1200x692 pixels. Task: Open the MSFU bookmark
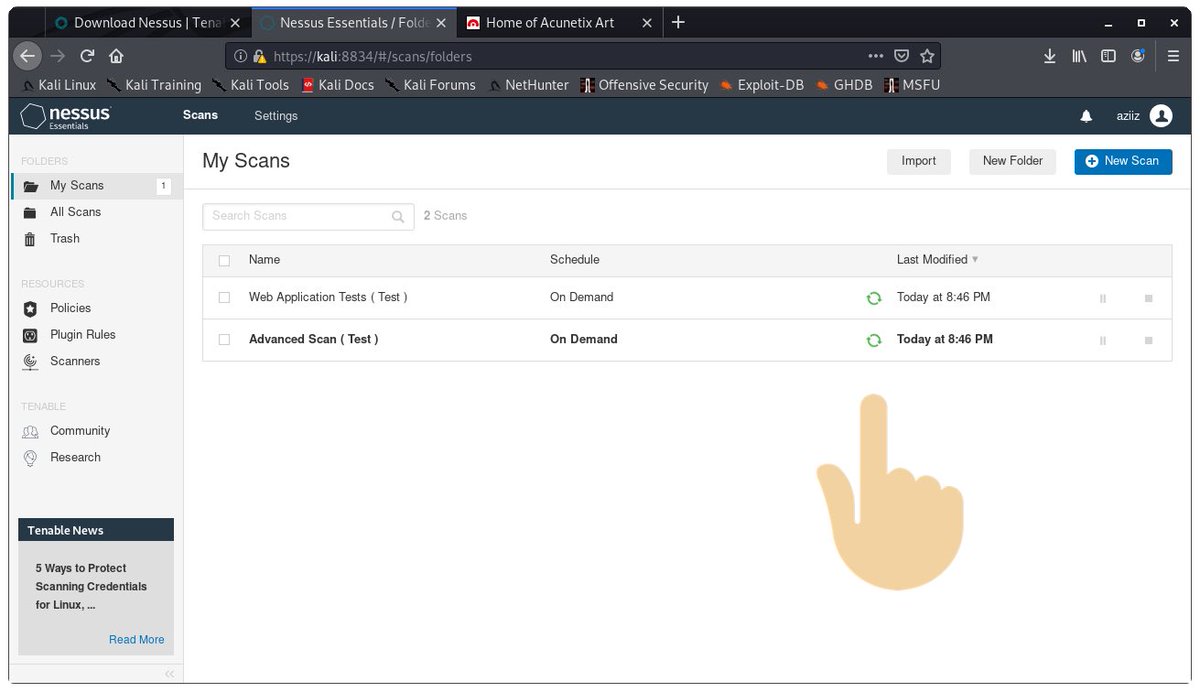[912, 85]
